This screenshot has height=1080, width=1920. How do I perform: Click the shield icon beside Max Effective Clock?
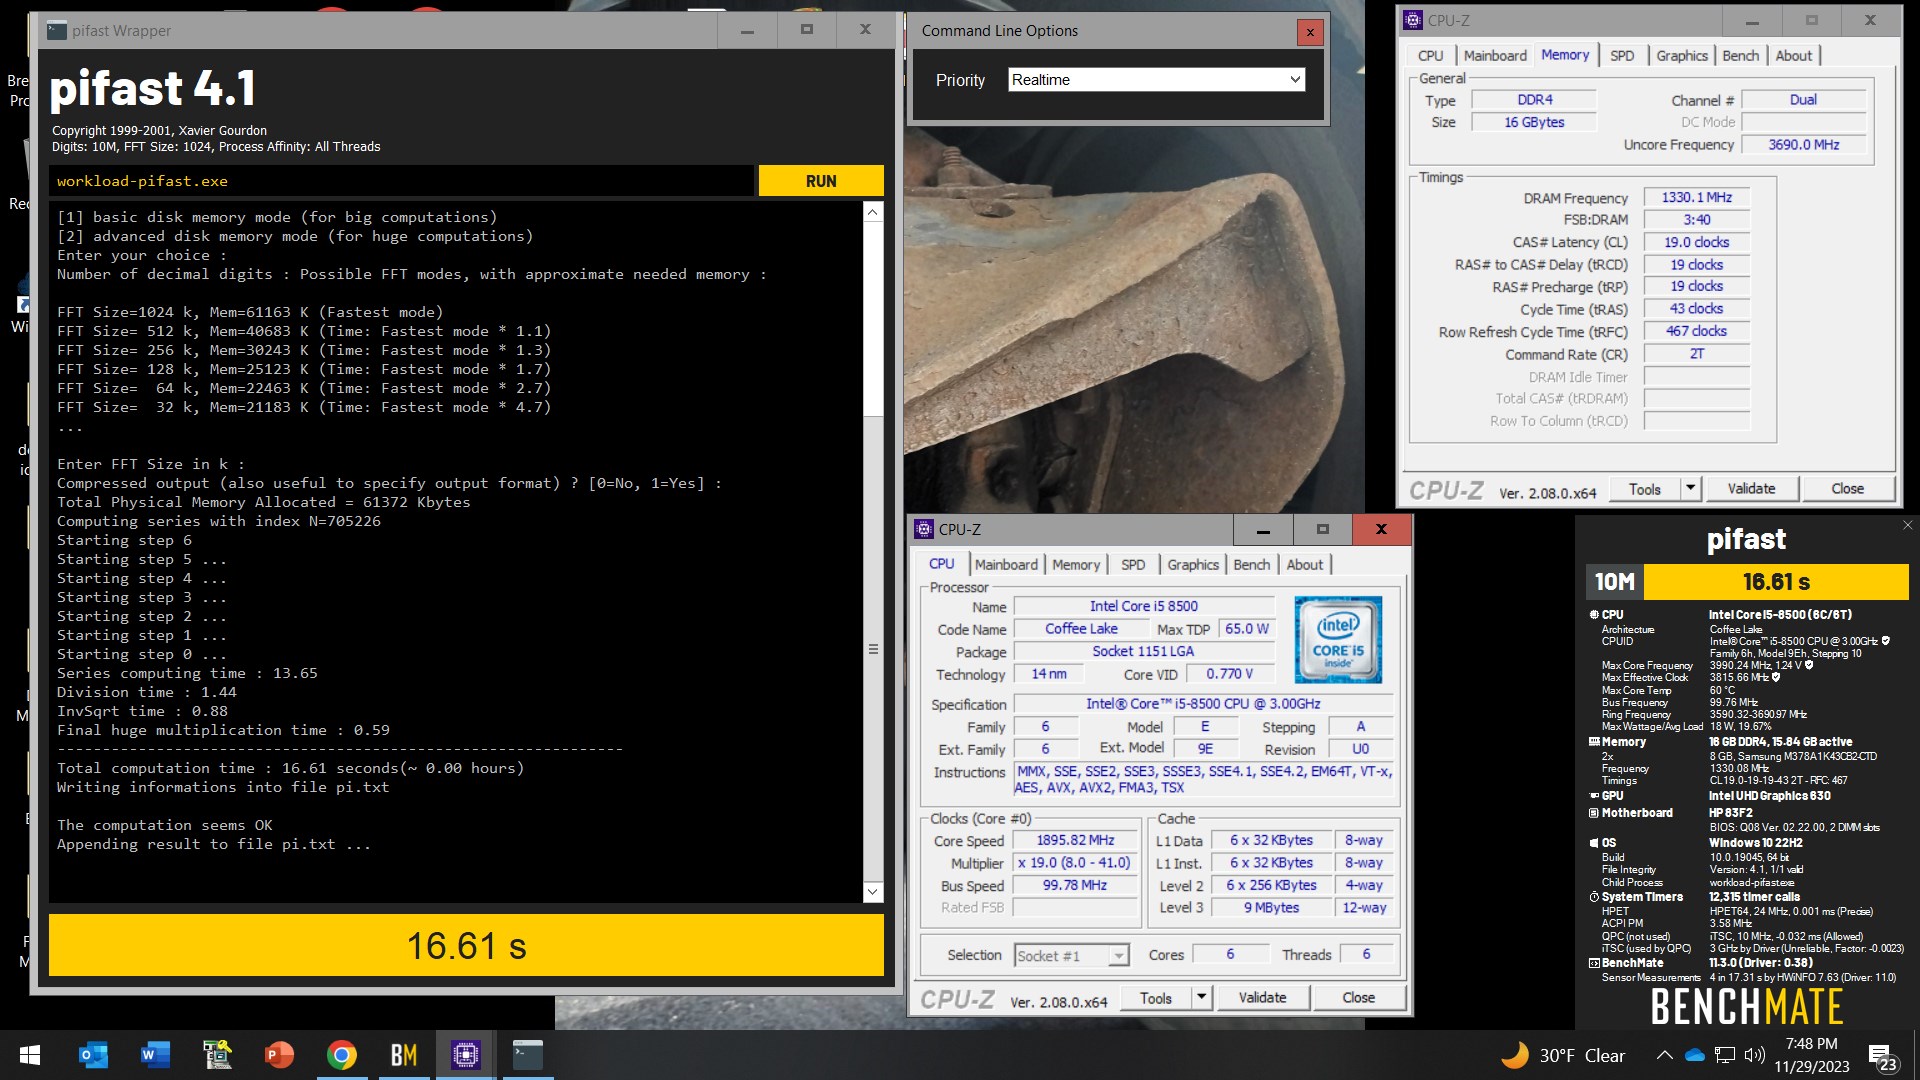pyautogui.click(x=1776, y=677)
